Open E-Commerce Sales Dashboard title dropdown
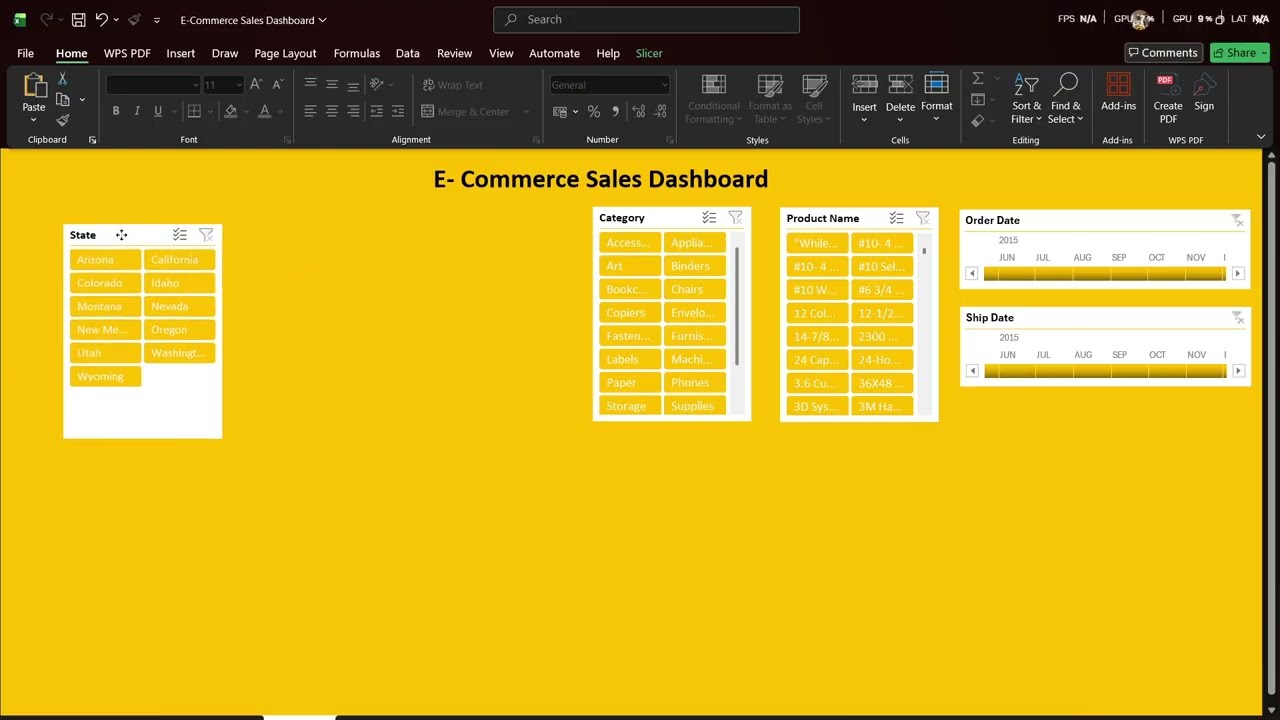1280x720 pixels. click(x=322, y=20)
